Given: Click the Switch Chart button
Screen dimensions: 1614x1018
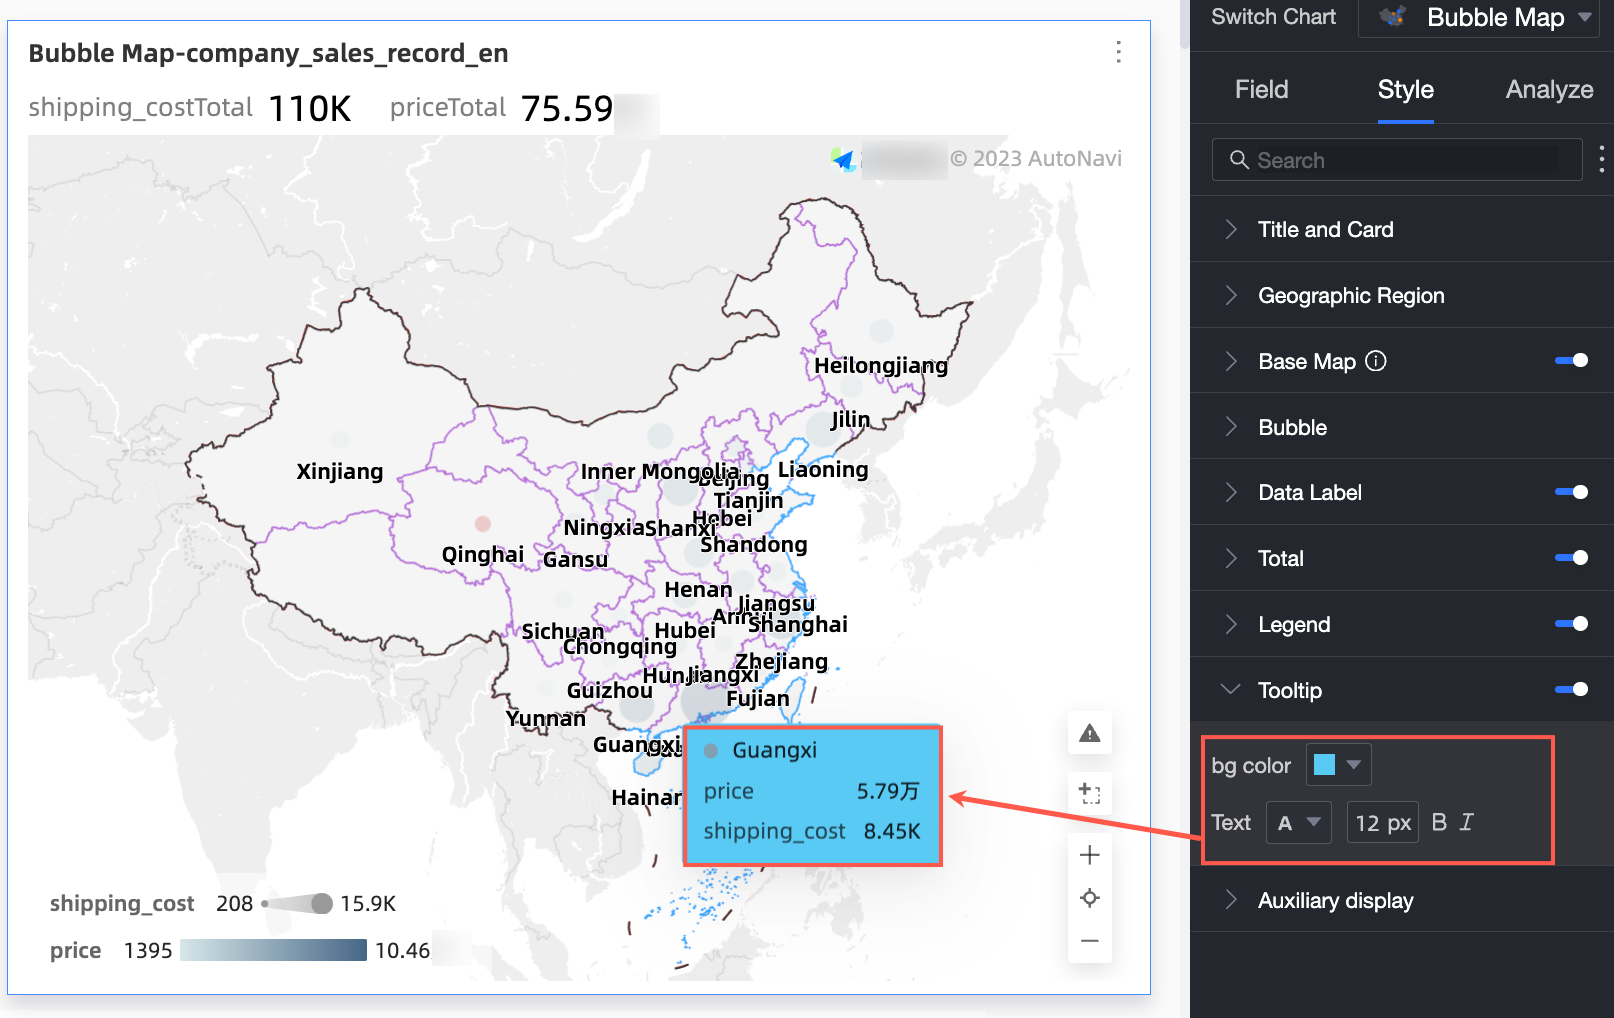Looking at the screenshot, I should click(x=1273, y=17).
